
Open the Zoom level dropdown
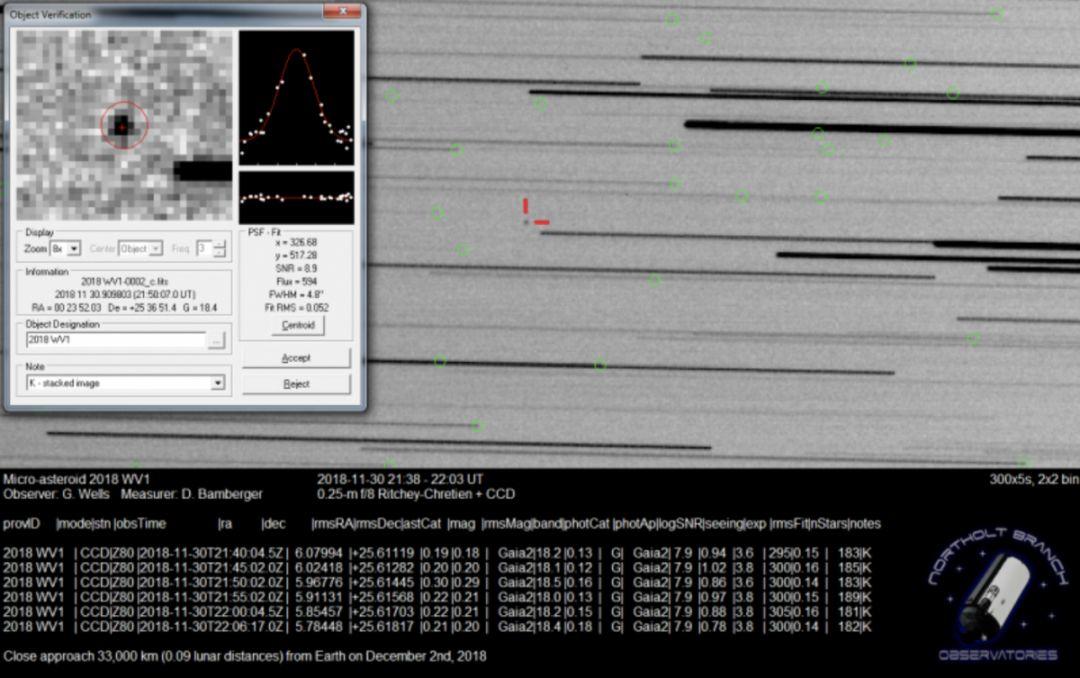click(74, 248)
